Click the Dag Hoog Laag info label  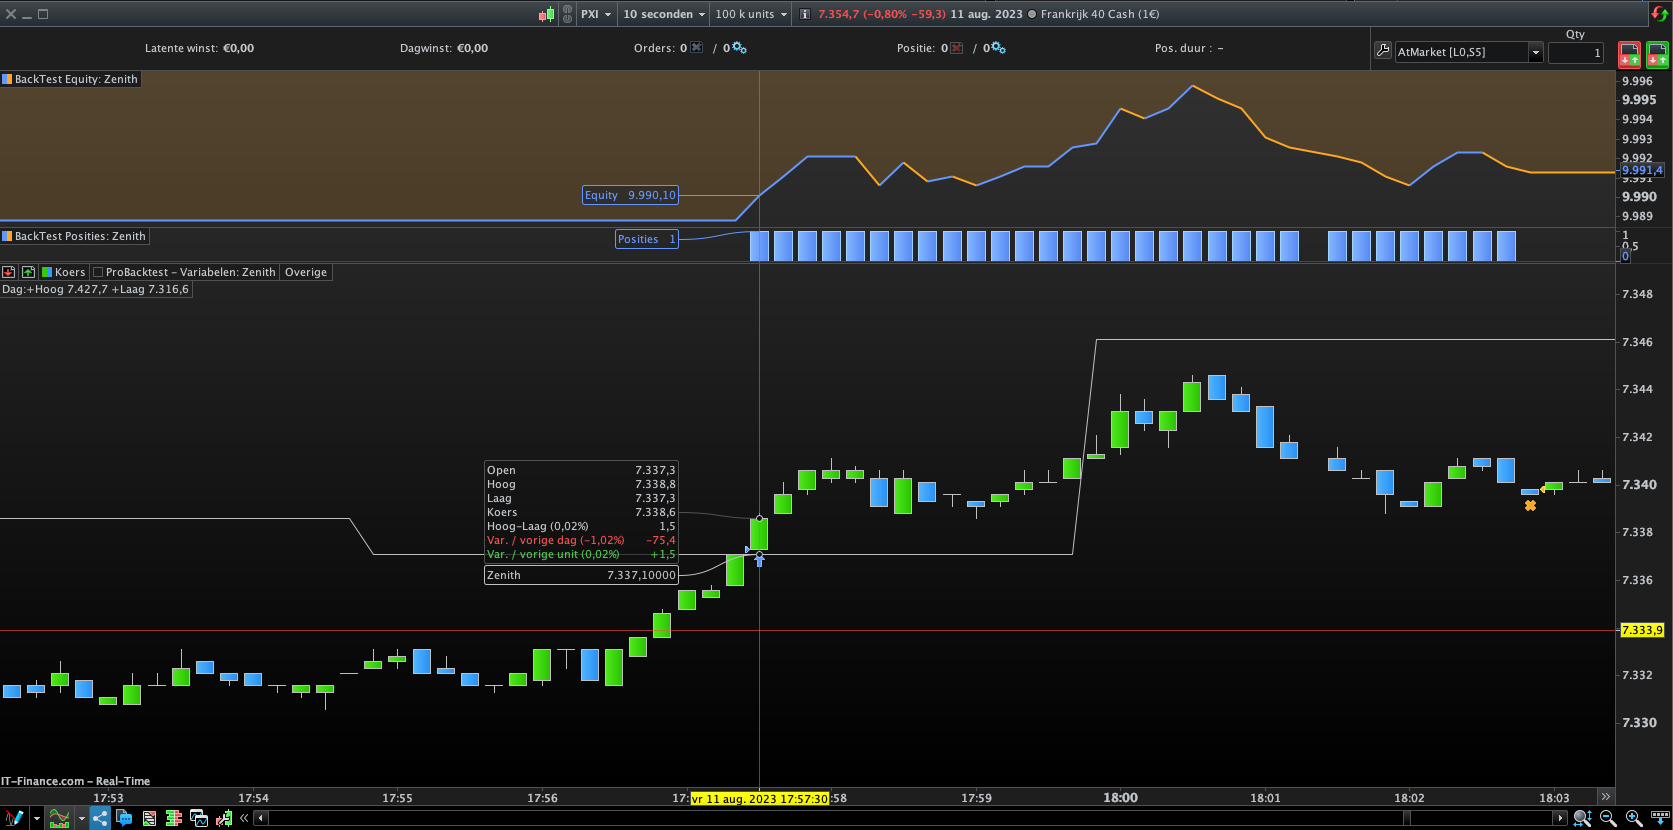pos(95,289)
